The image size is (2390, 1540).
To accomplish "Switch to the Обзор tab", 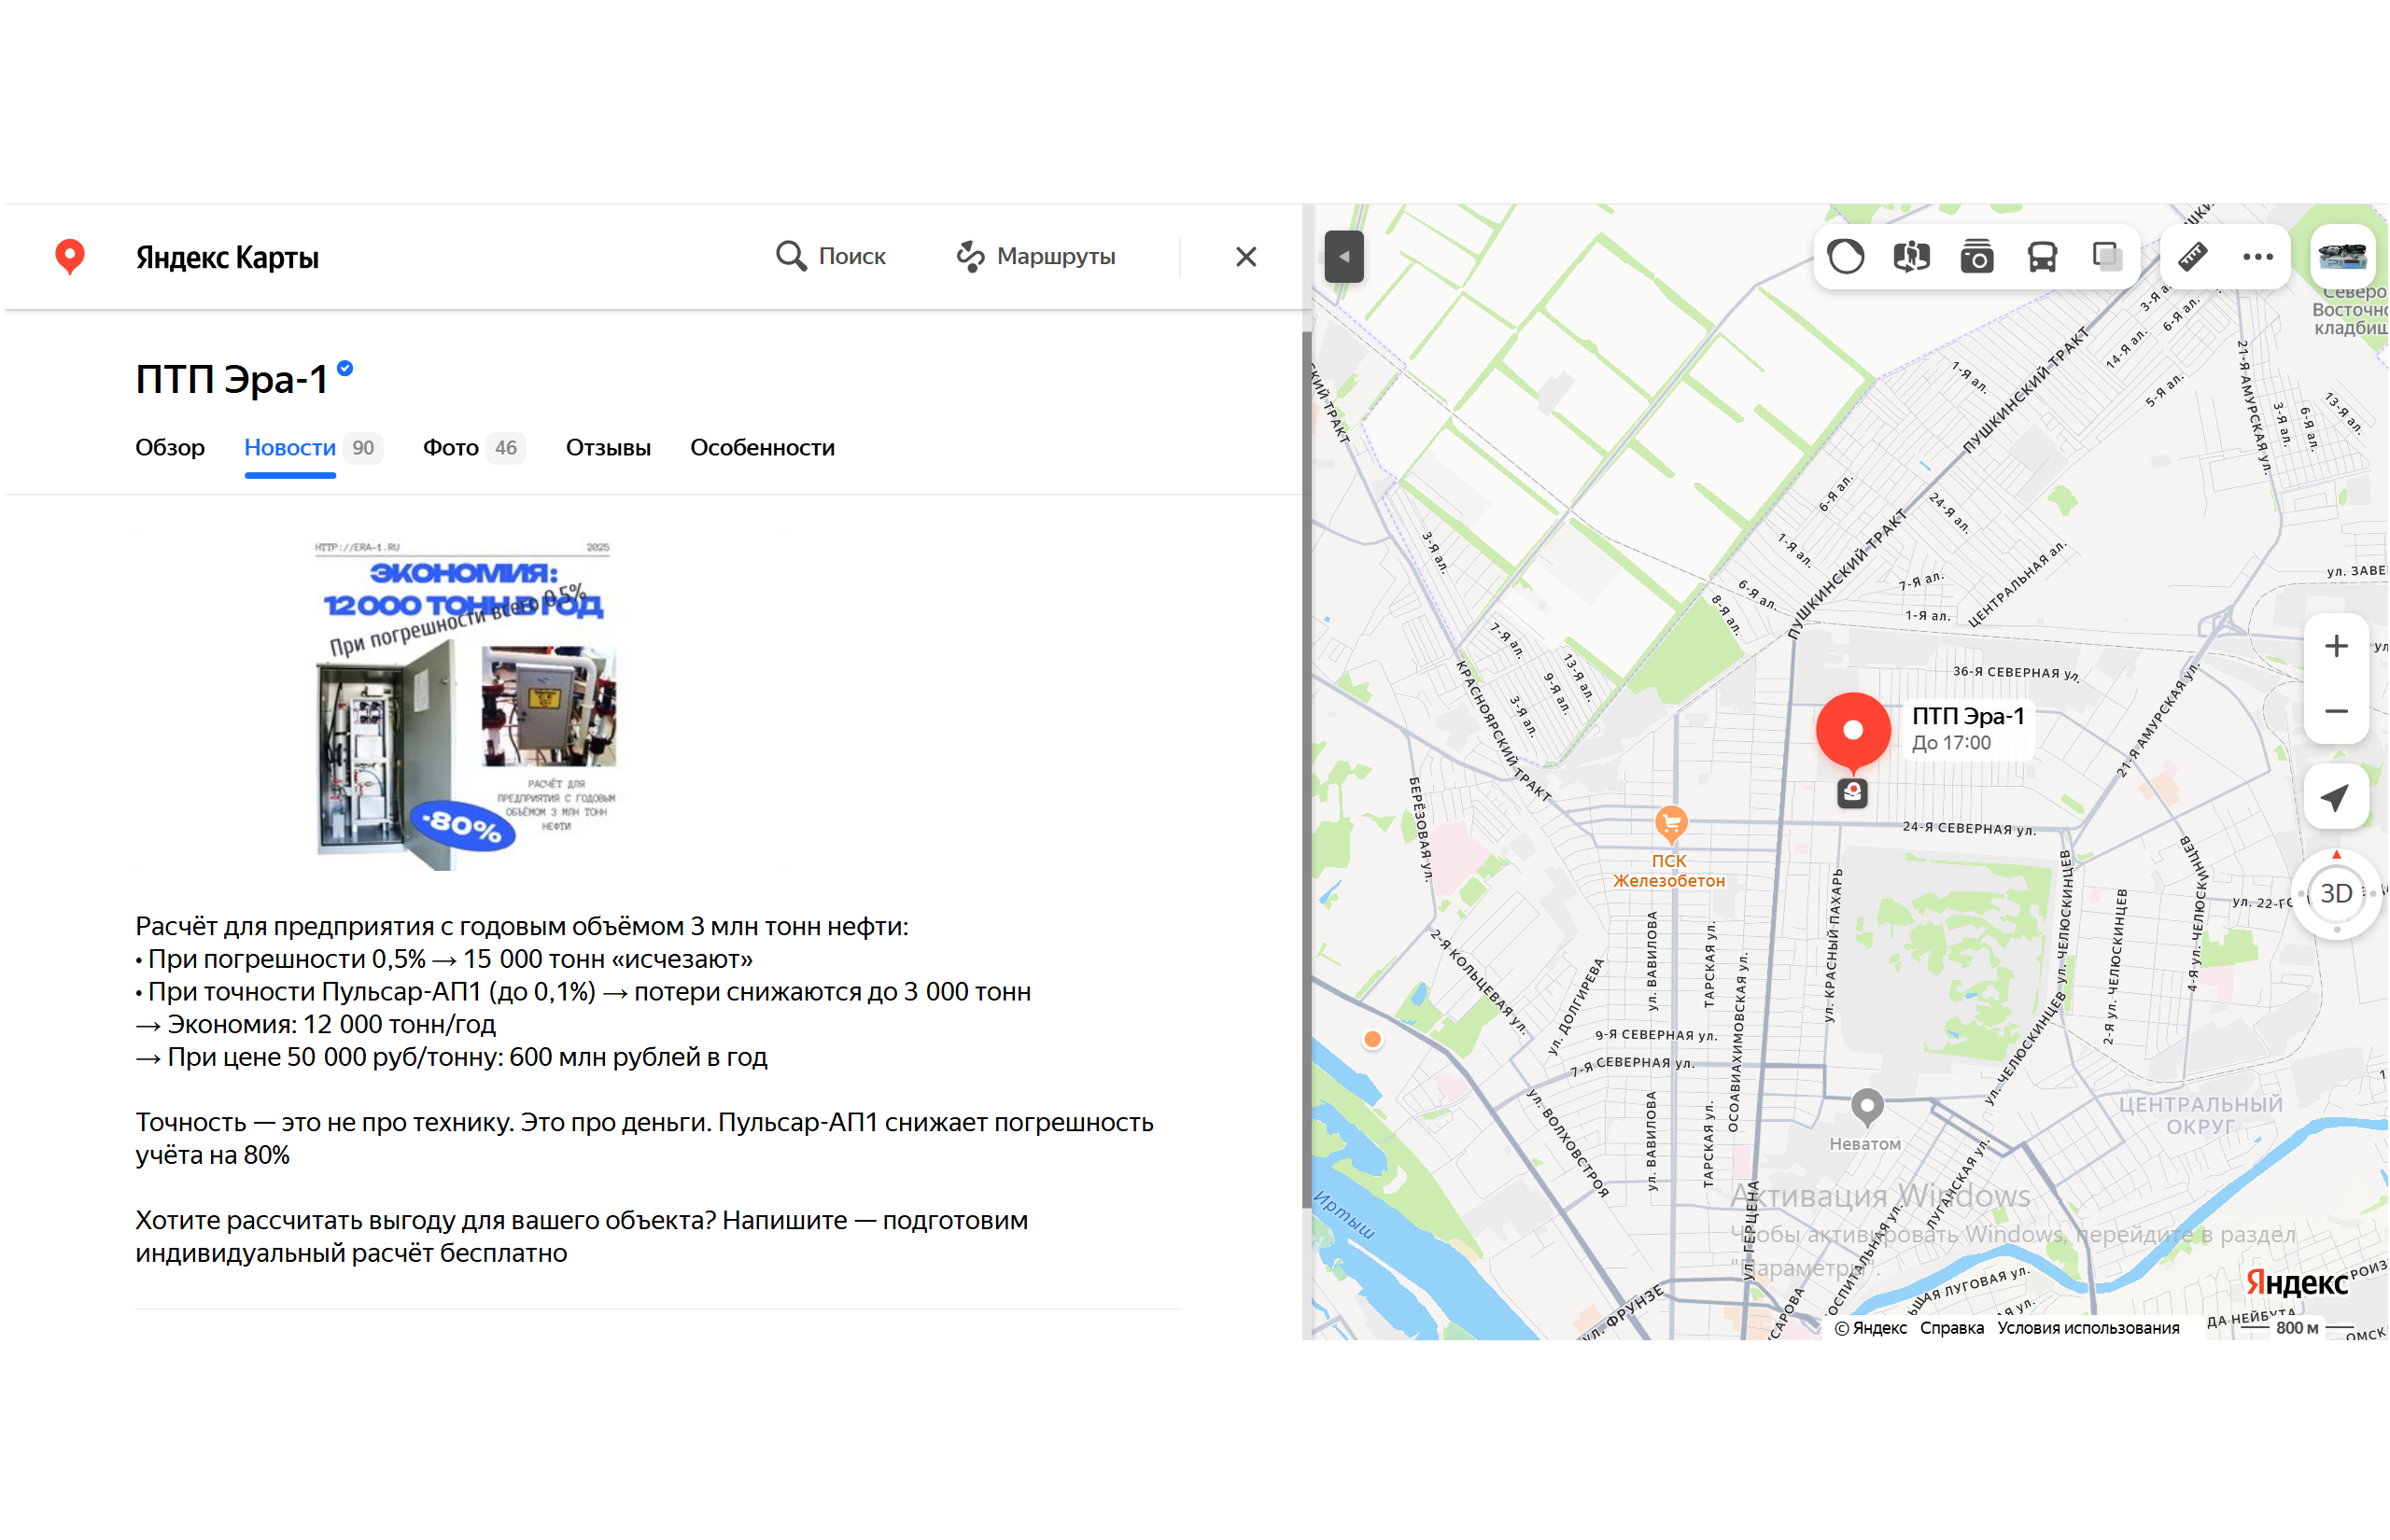I will coord(170,447).
